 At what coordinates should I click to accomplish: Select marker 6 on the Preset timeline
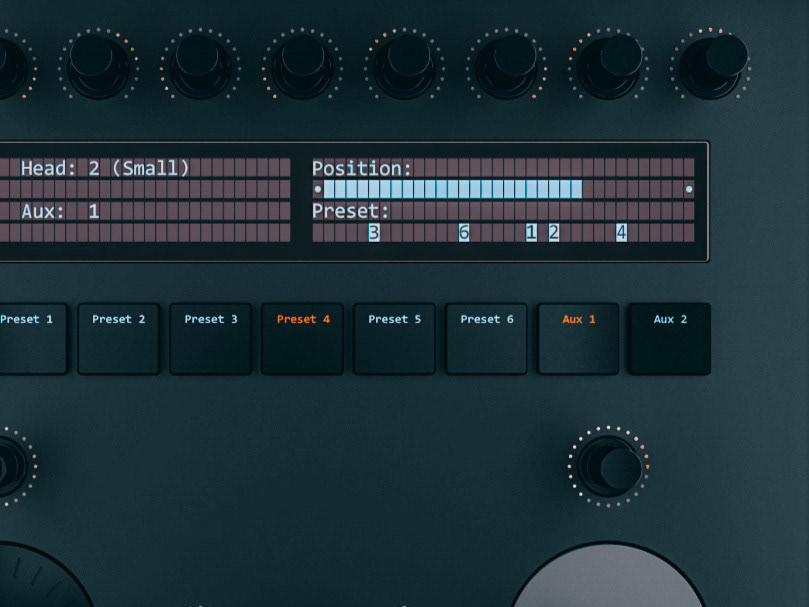click(463, 232)
